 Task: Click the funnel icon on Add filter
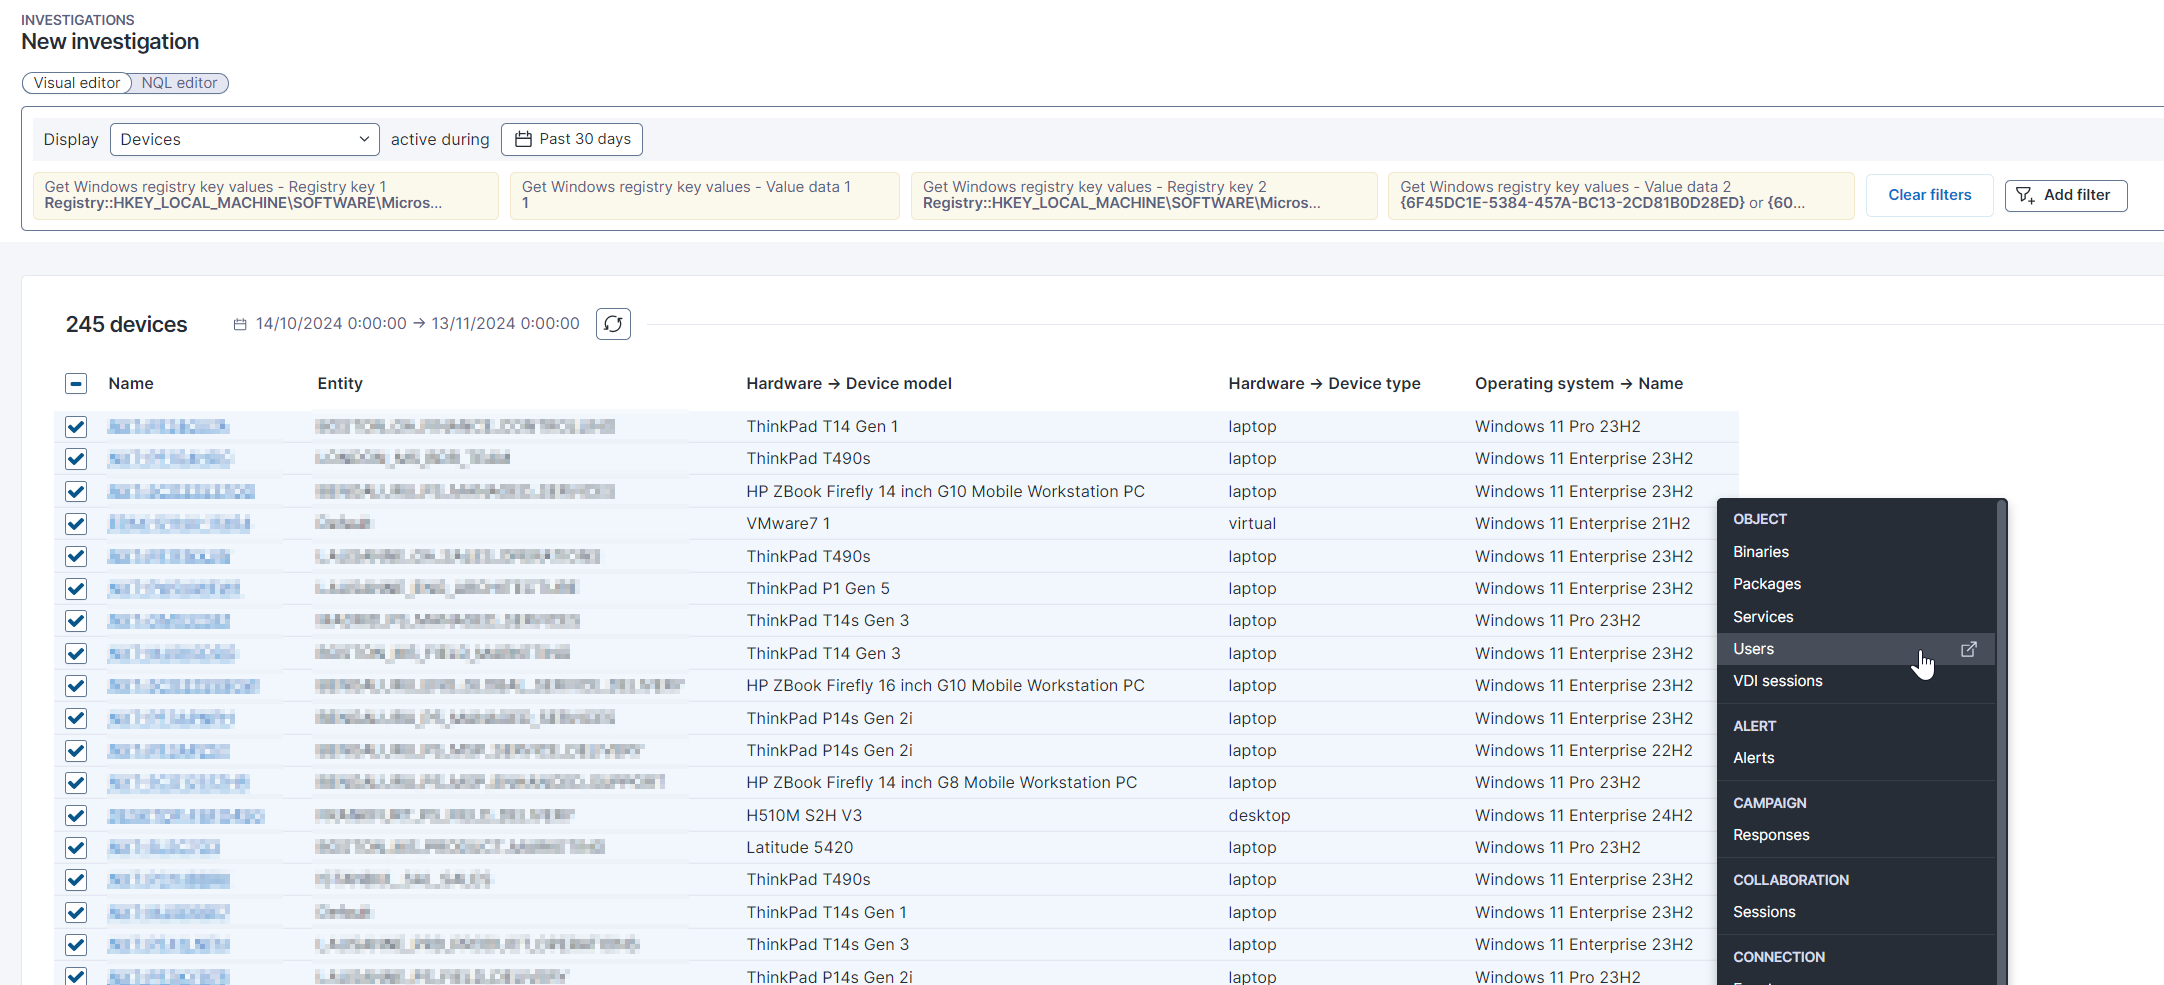[x=2025, y=195]
